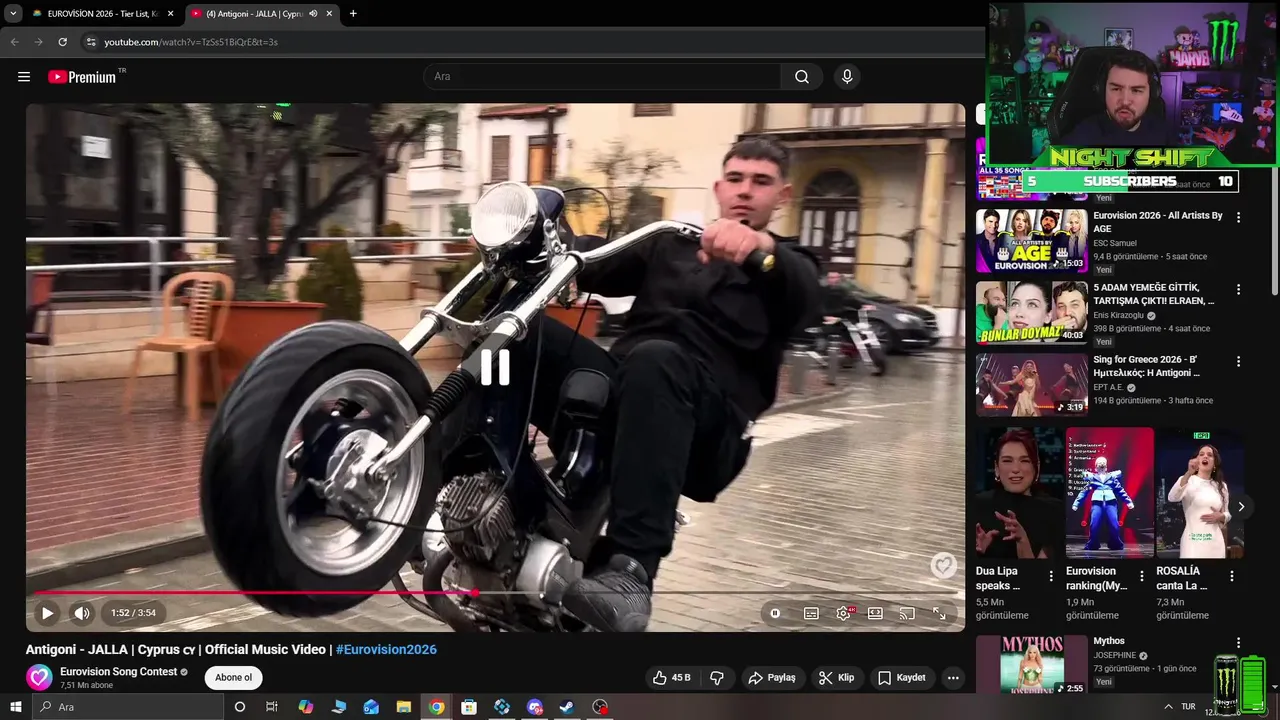Viewport: 1280px width, 720px height.
Task: Open the Mythos by JOSEPHINE video
Action: coord(1031,665)
